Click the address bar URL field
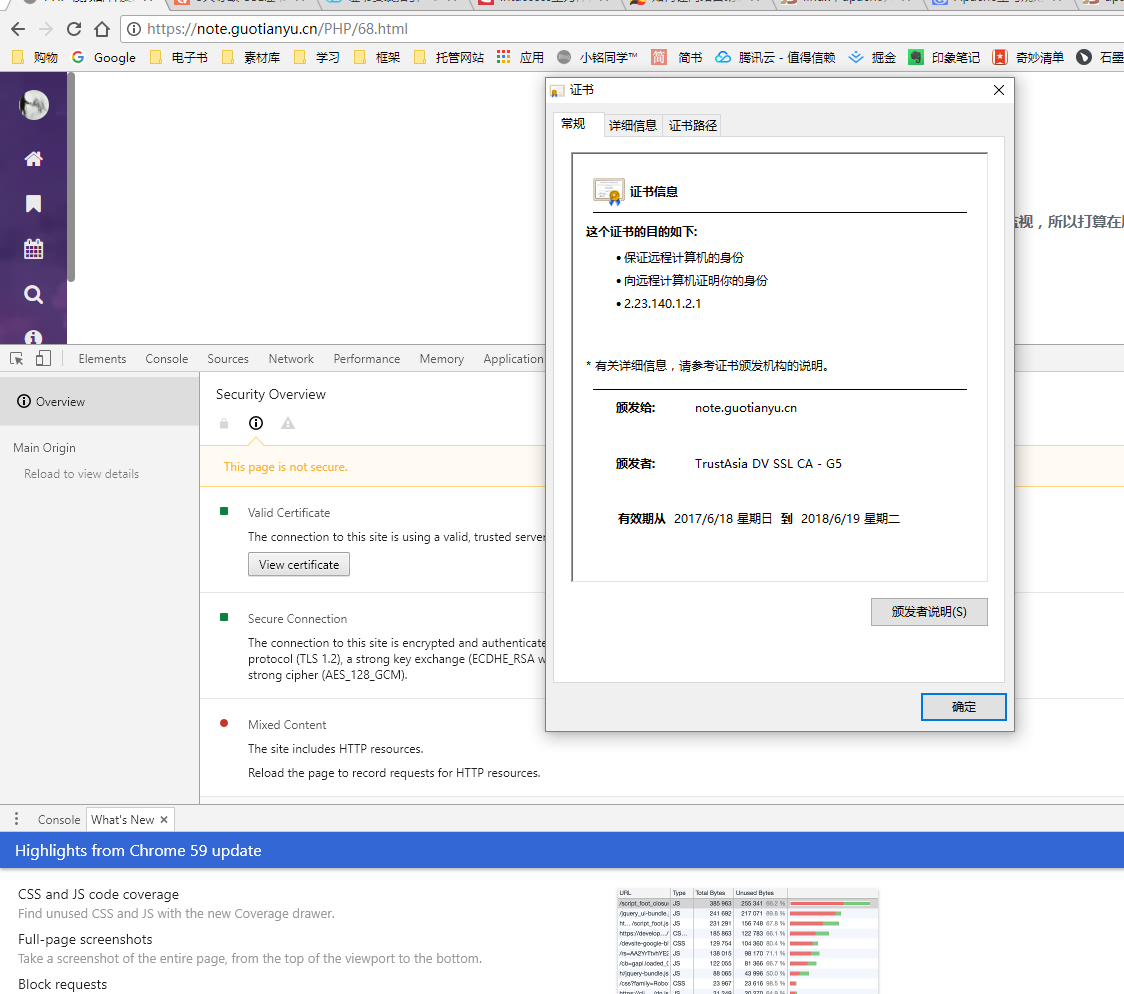1124x994 pixels. pyautogui.click(x=624, y=29)
